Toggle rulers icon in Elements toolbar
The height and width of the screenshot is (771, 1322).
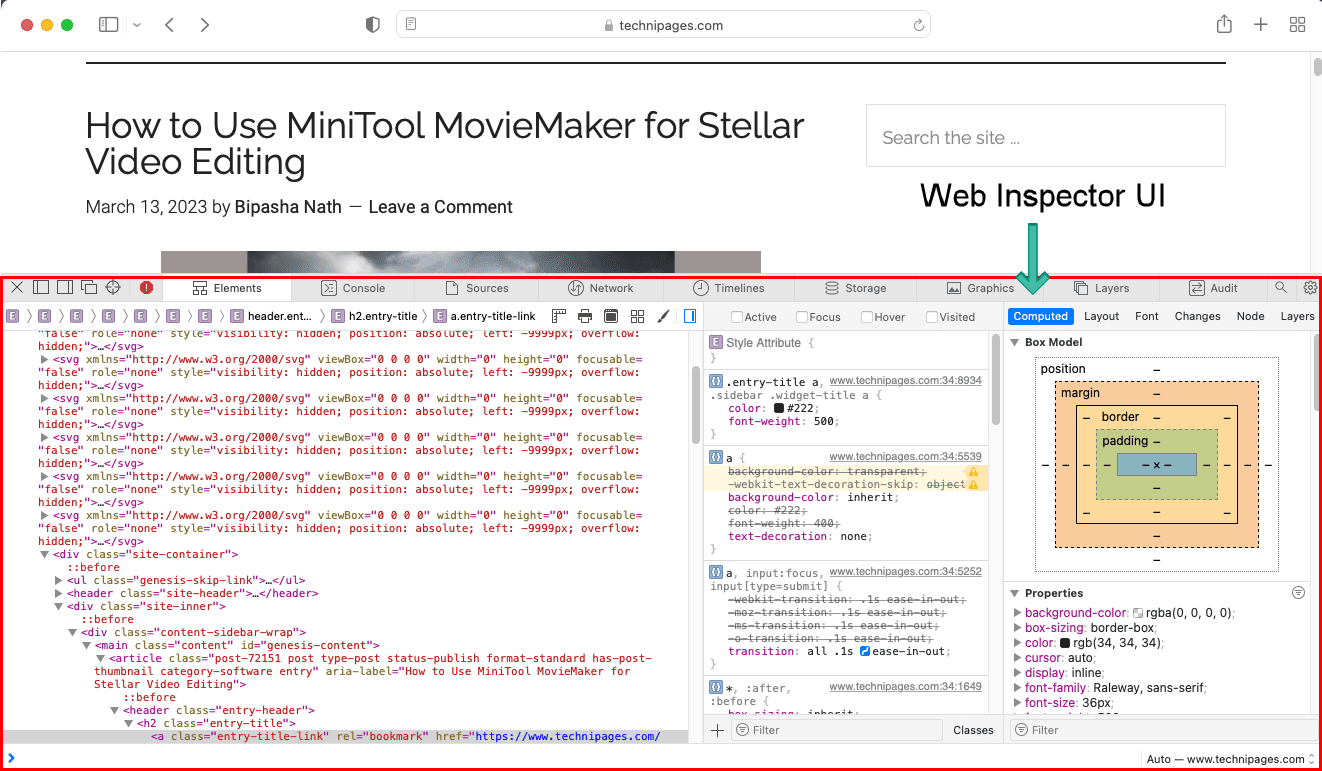tap(559, 316)
